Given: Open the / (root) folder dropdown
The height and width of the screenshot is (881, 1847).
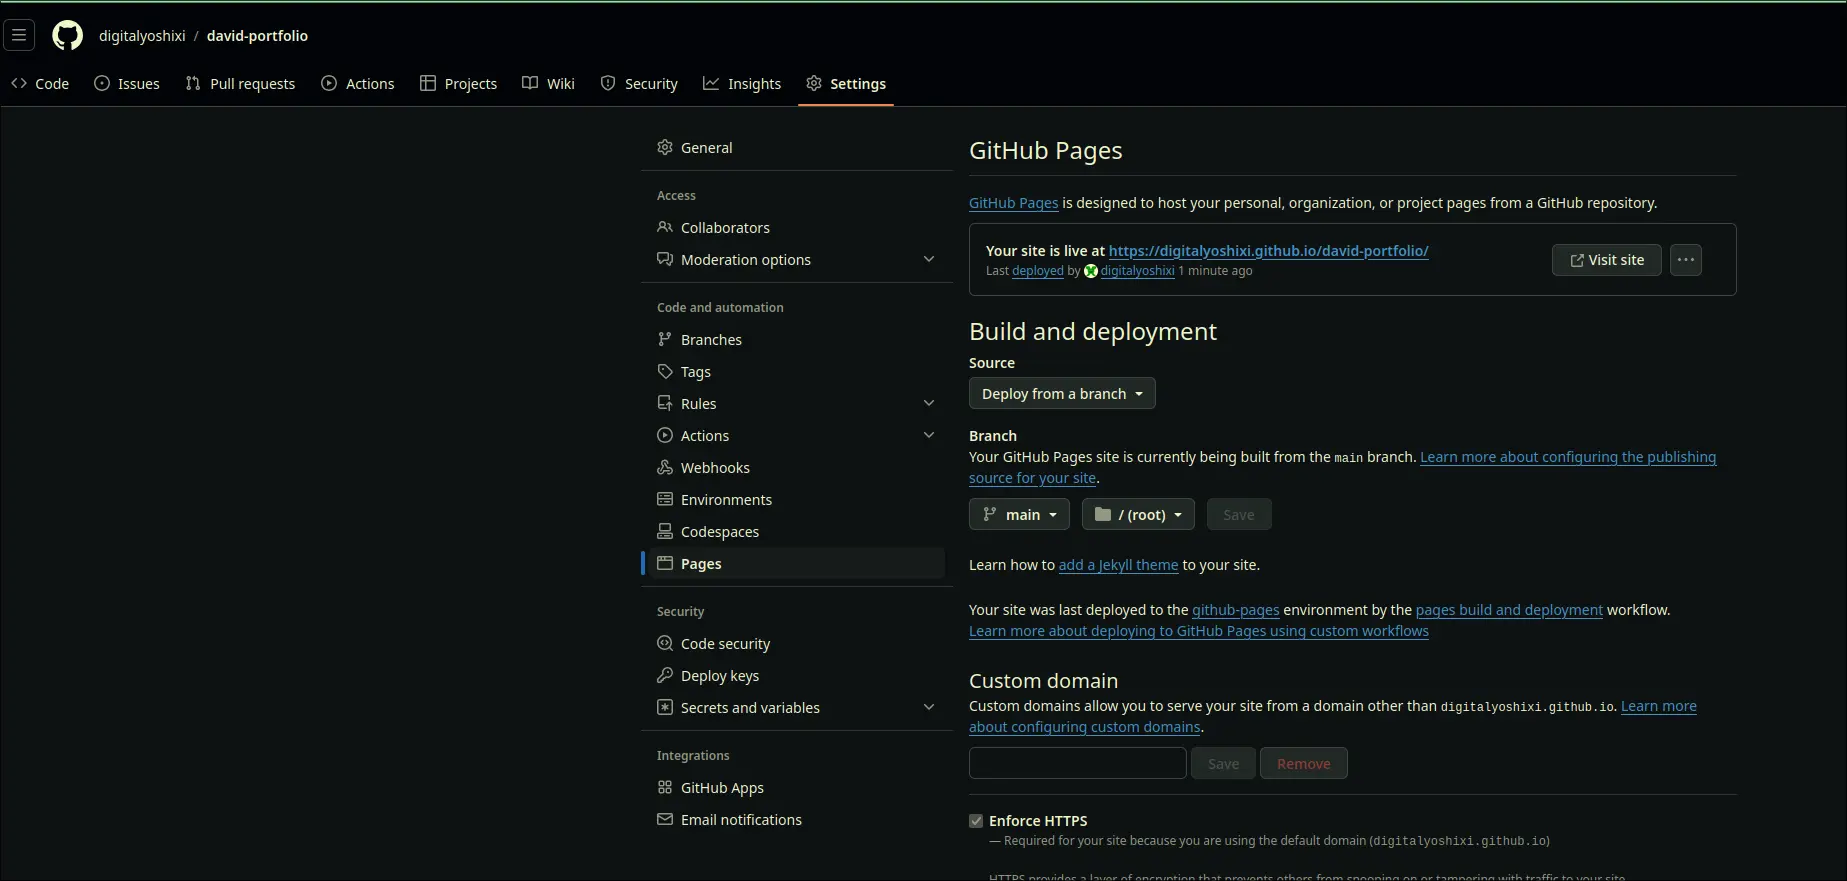Looking at the screenshot, I should click(1137, 515).
